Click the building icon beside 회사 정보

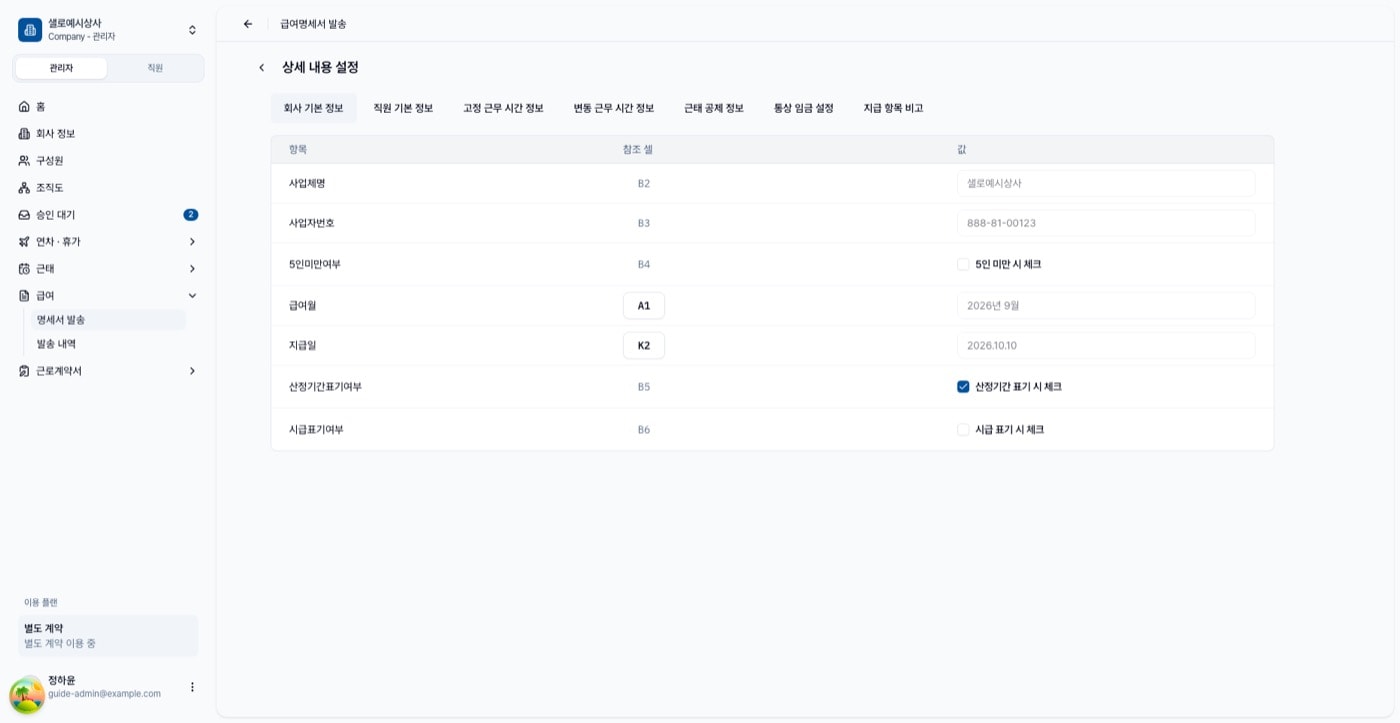tap(24, 133)
